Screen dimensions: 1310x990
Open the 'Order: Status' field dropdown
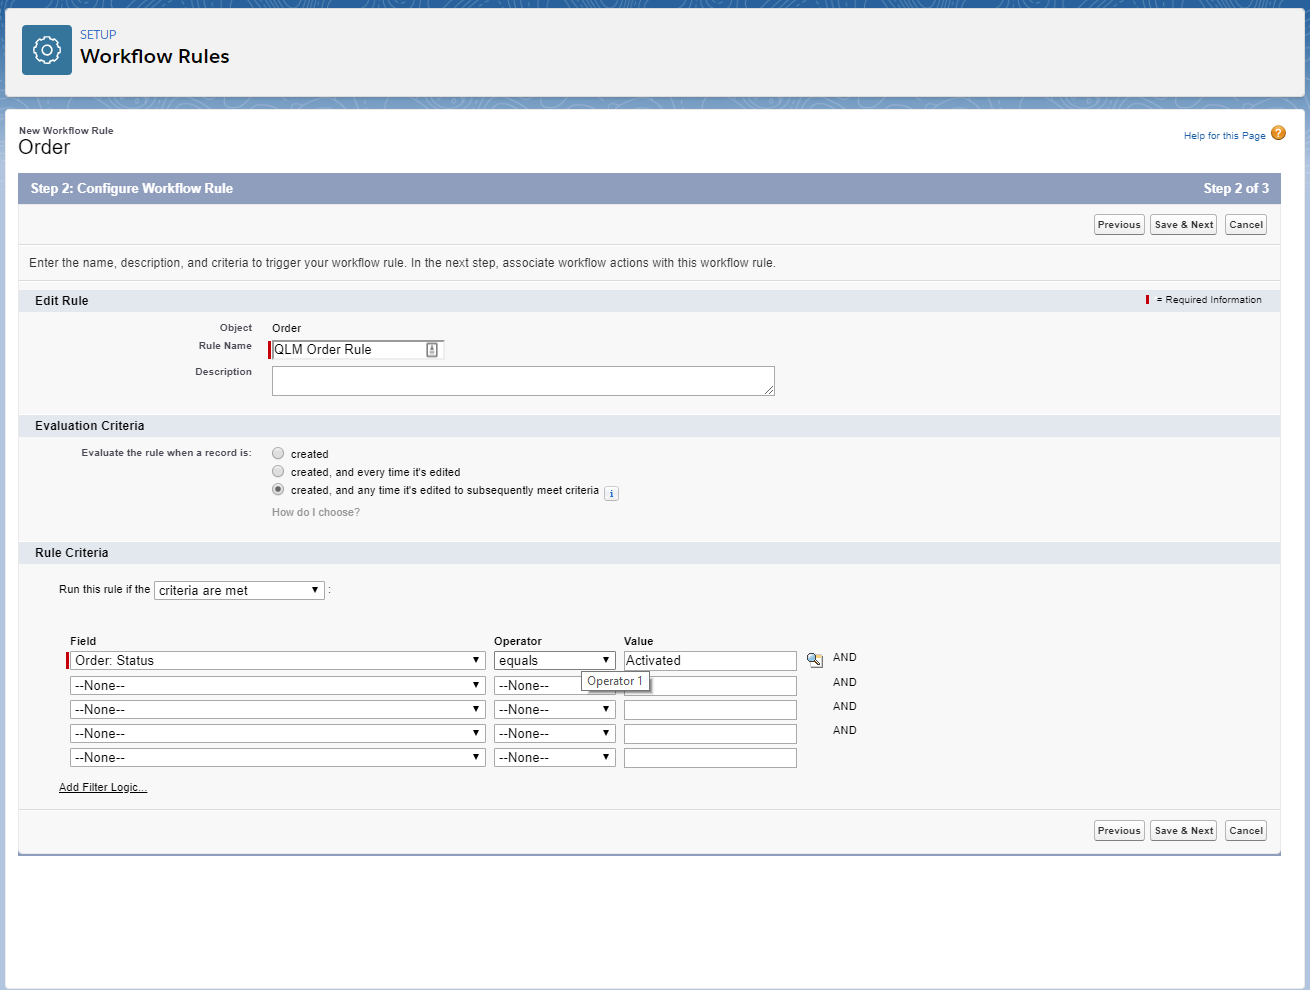[x=278, y=660]
